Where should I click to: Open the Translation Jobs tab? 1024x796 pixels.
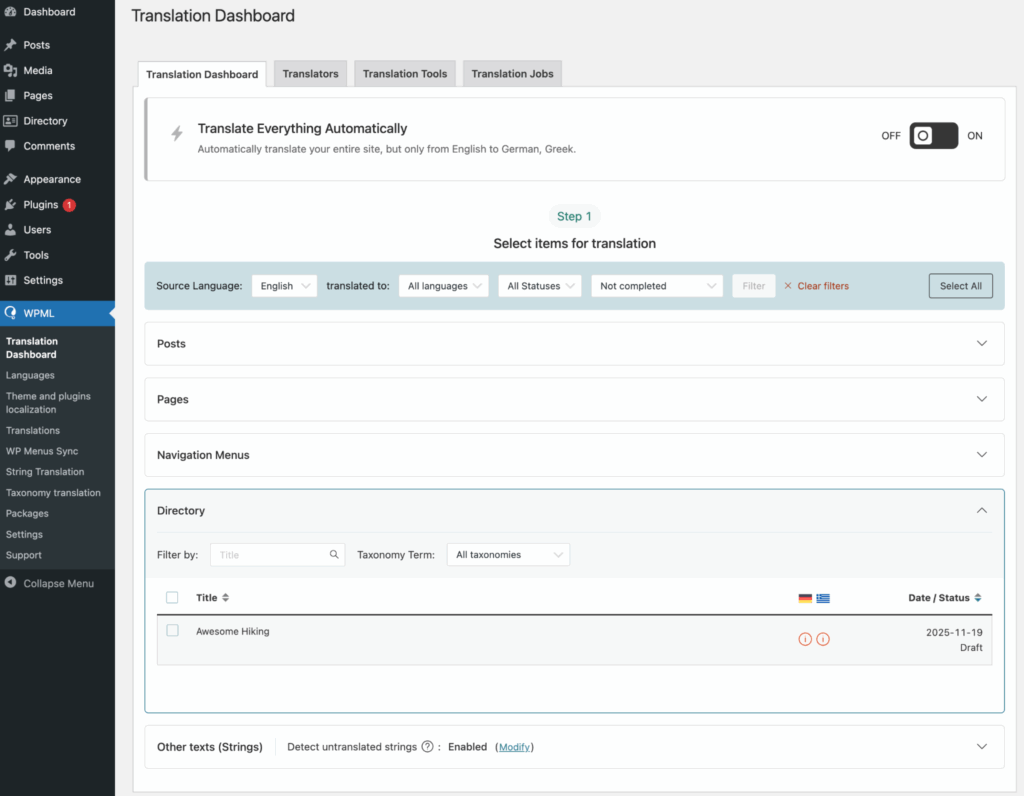[511, 73]
